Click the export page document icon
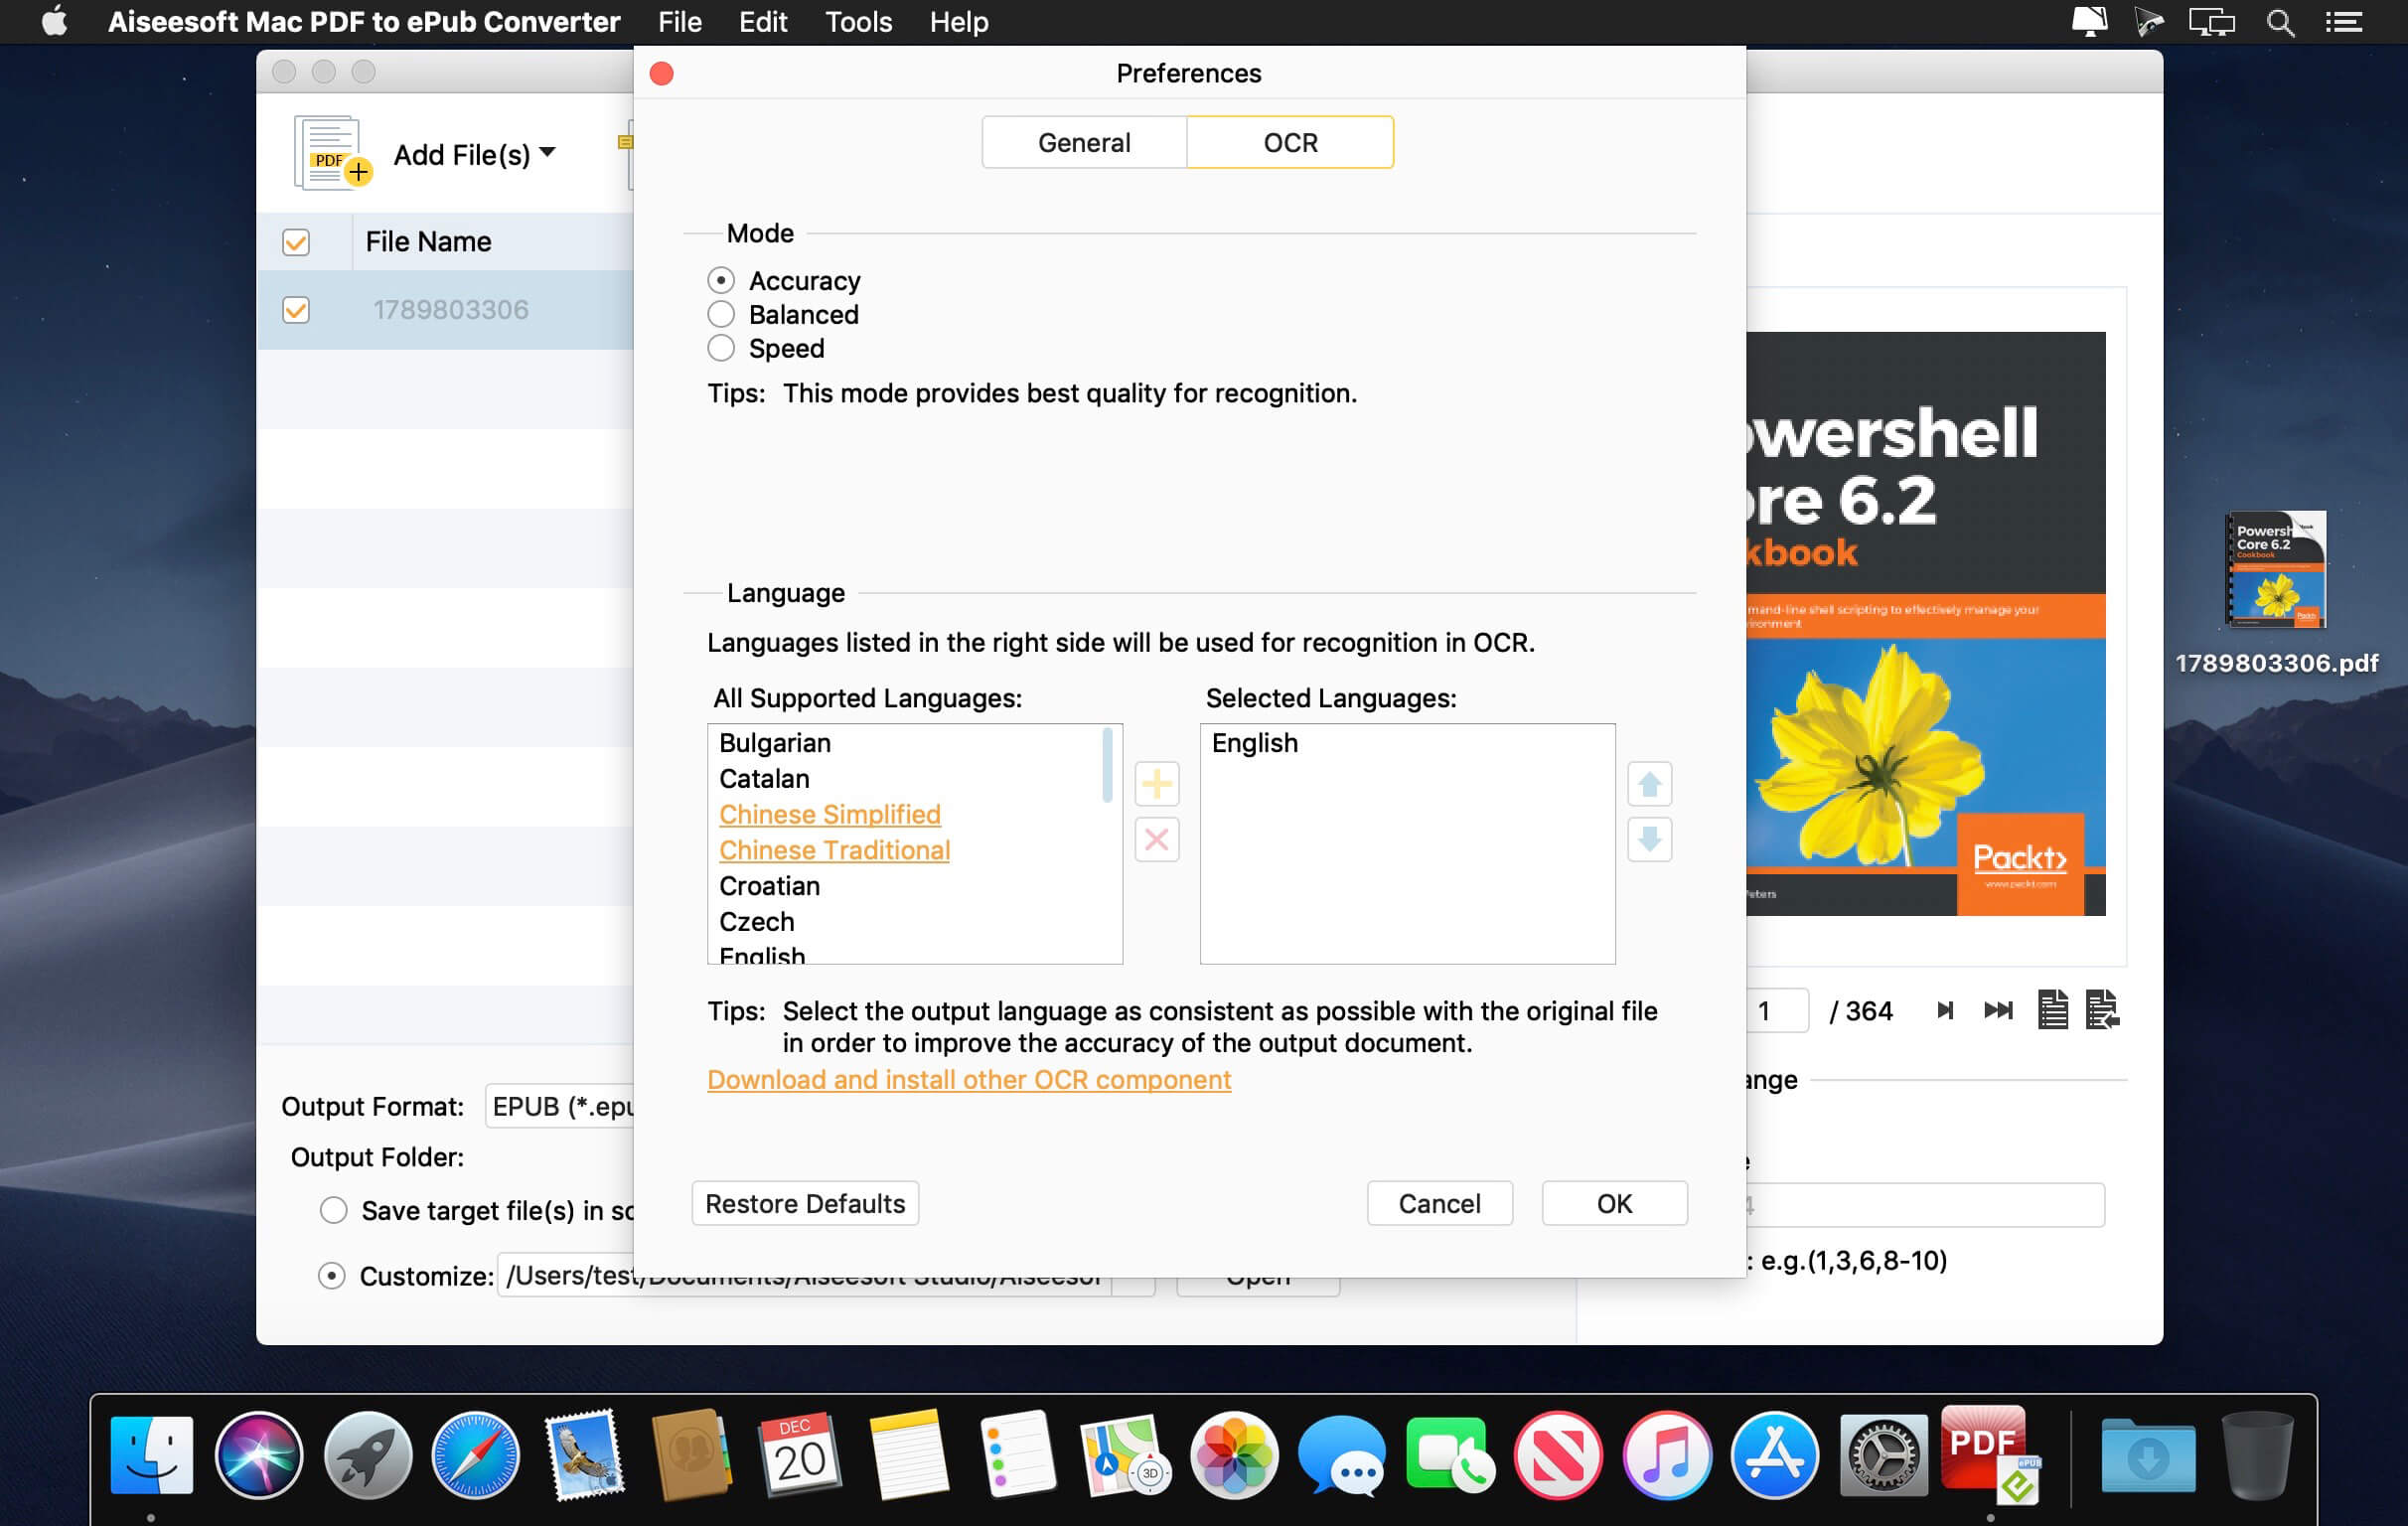 click(x=2102, y=1010)
